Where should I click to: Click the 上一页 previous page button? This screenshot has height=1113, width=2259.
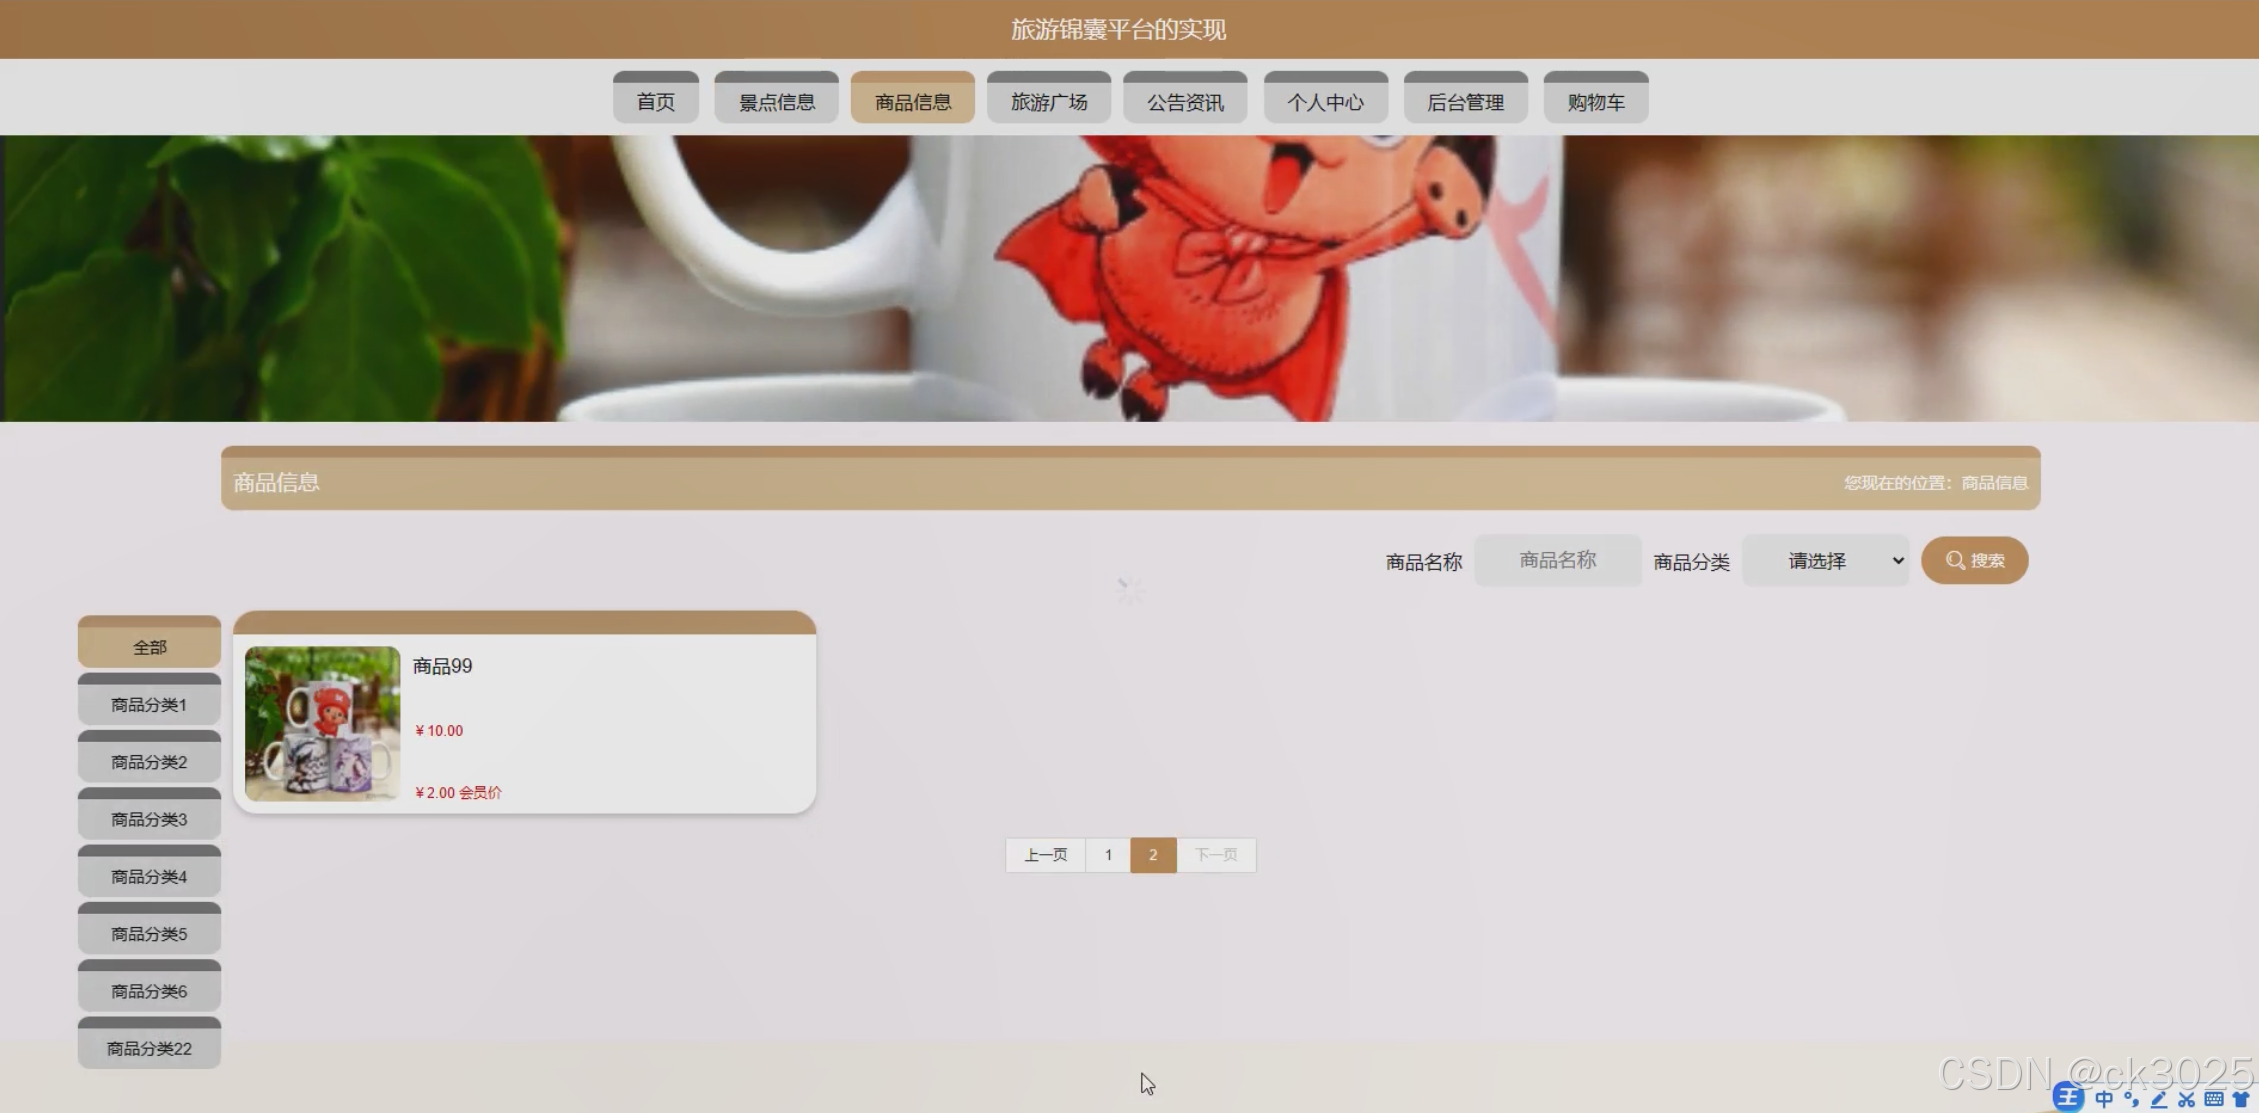pos(1045,855)
